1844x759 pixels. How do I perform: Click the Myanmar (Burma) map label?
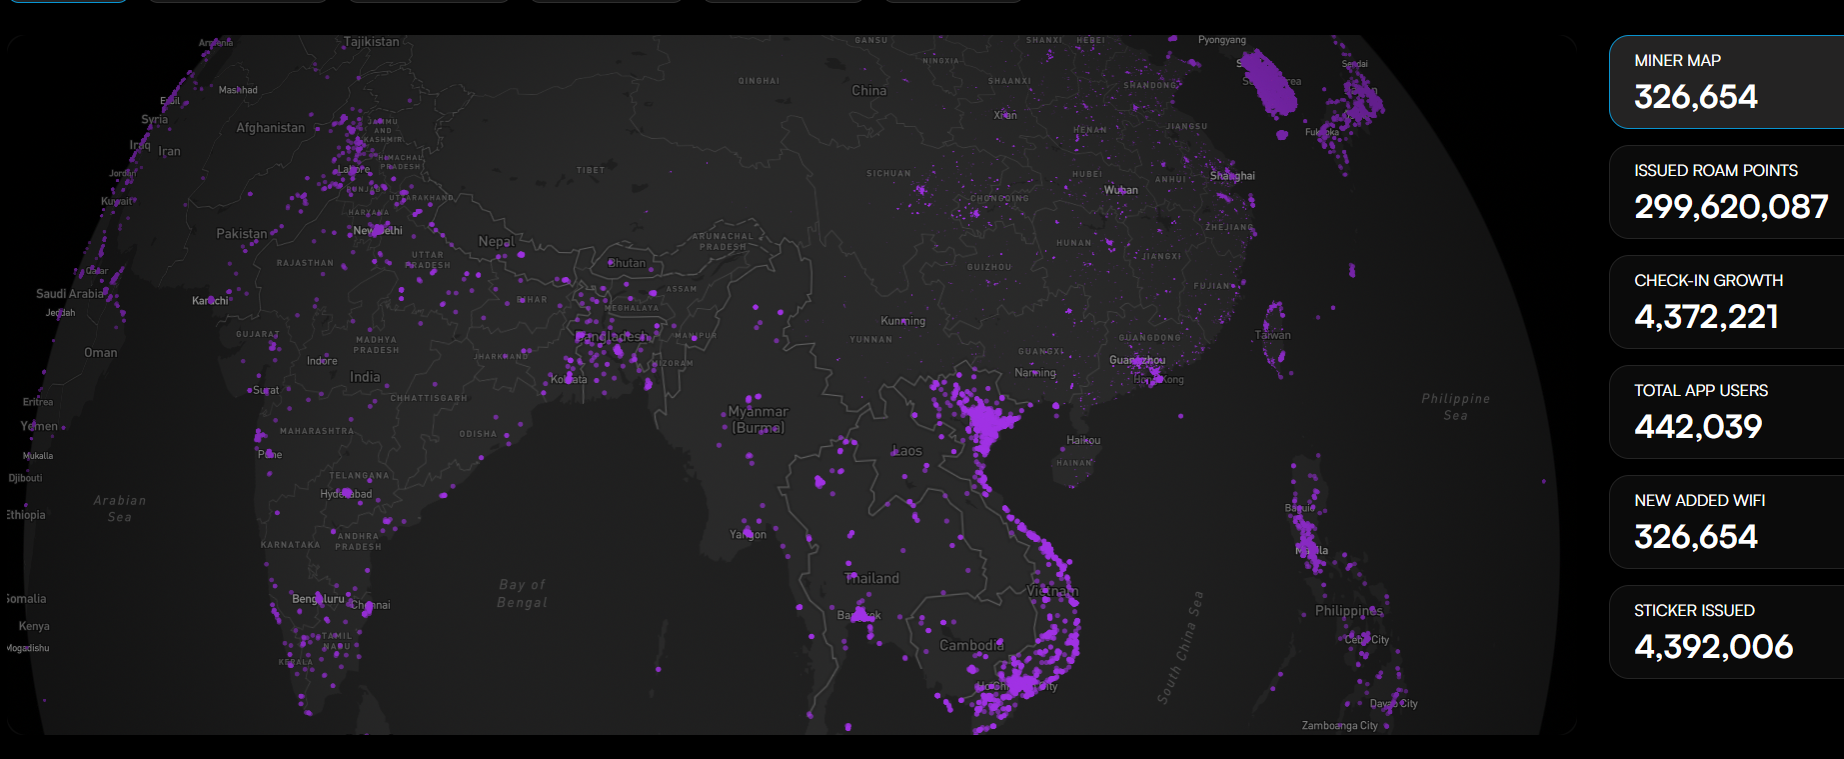(757, 419)
